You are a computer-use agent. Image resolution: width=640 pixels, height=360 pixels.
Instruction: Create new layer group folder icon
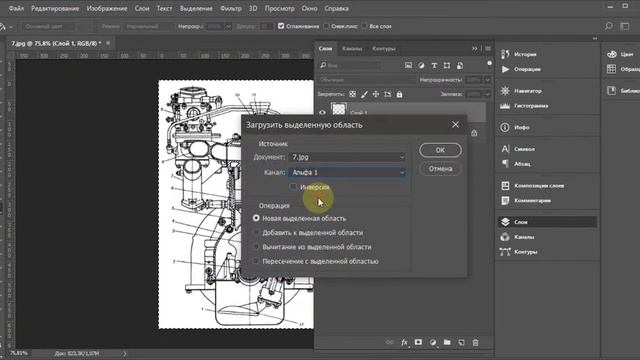[x=447, y=342]
